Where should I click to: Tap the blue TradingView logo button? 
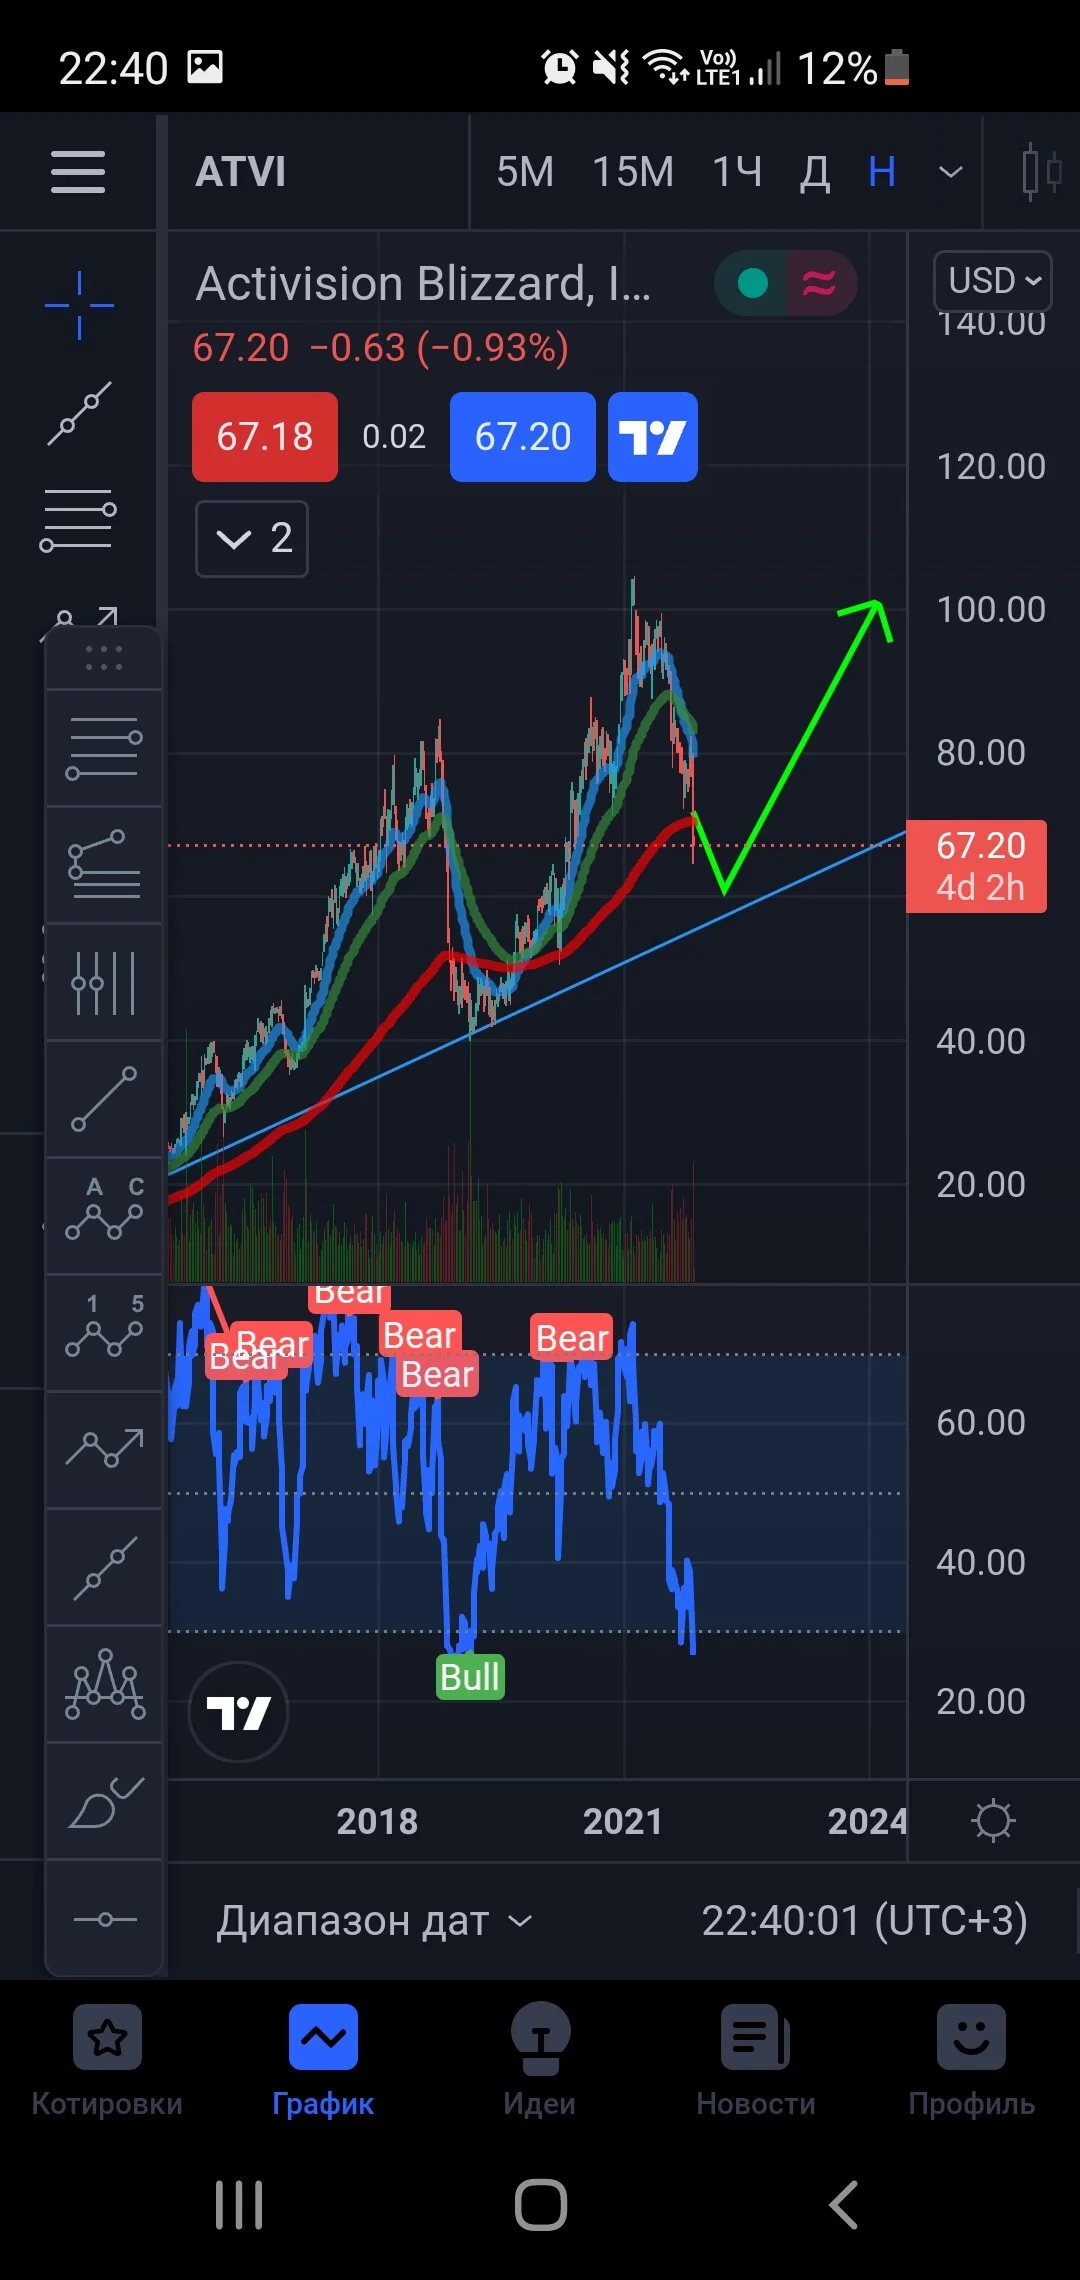click(x=653, y=437)
